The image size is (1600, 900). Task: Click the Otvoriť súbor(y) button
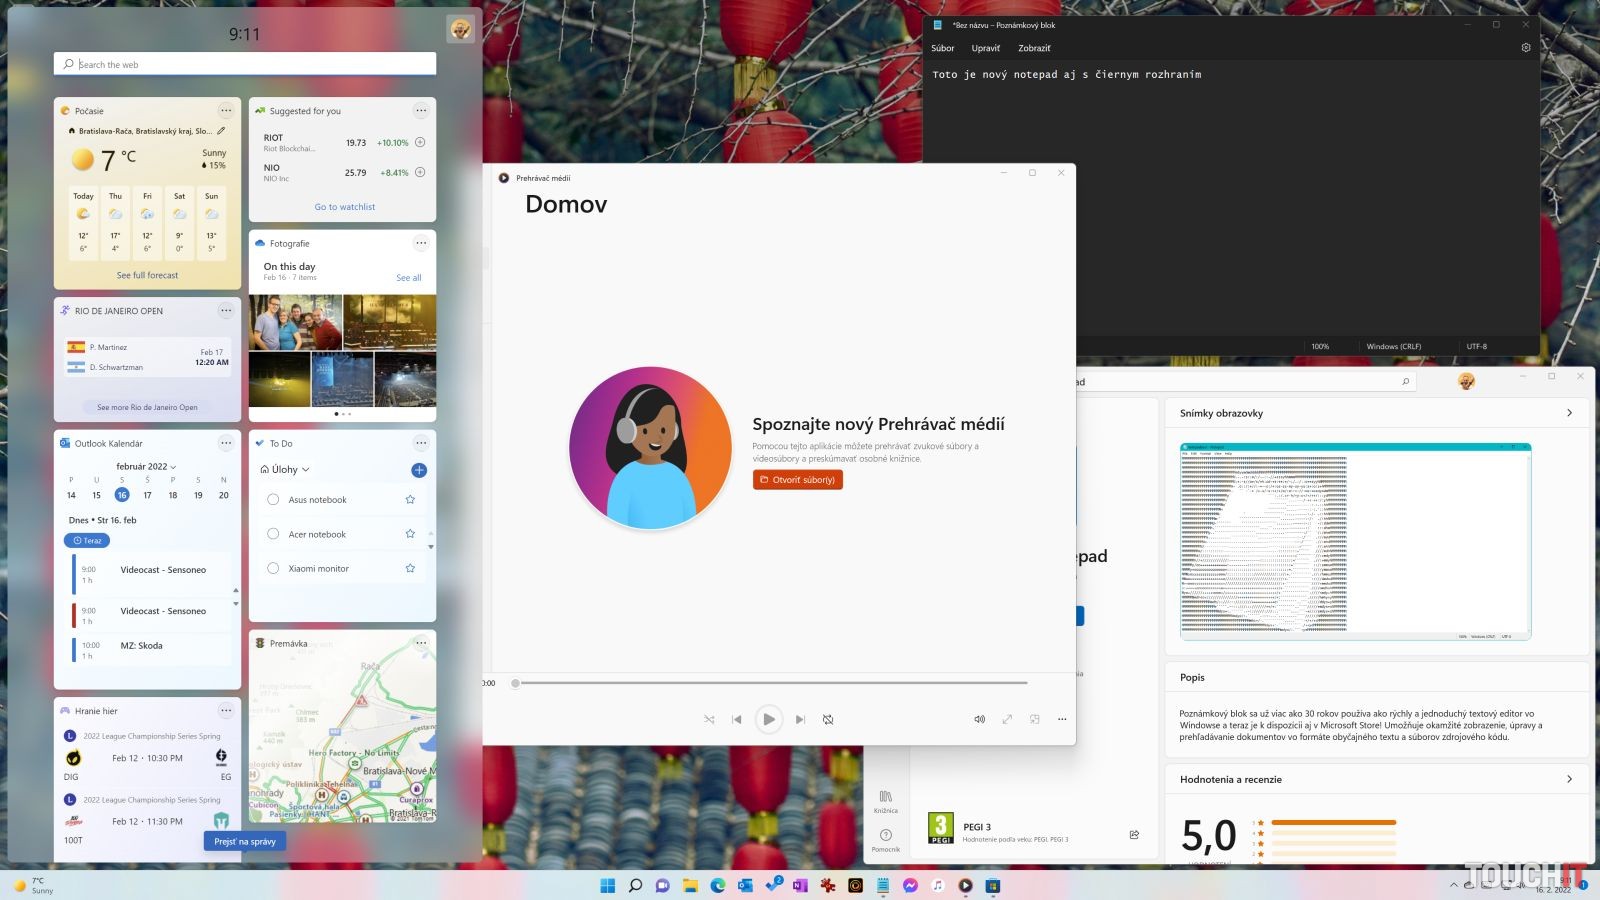(797, 480)
